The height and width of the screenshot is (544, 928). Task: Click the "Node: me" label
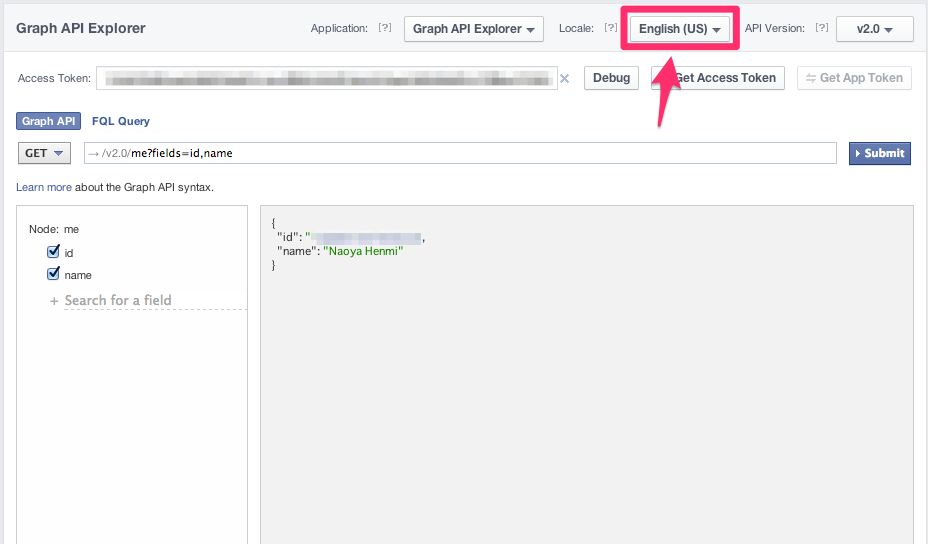54,229
